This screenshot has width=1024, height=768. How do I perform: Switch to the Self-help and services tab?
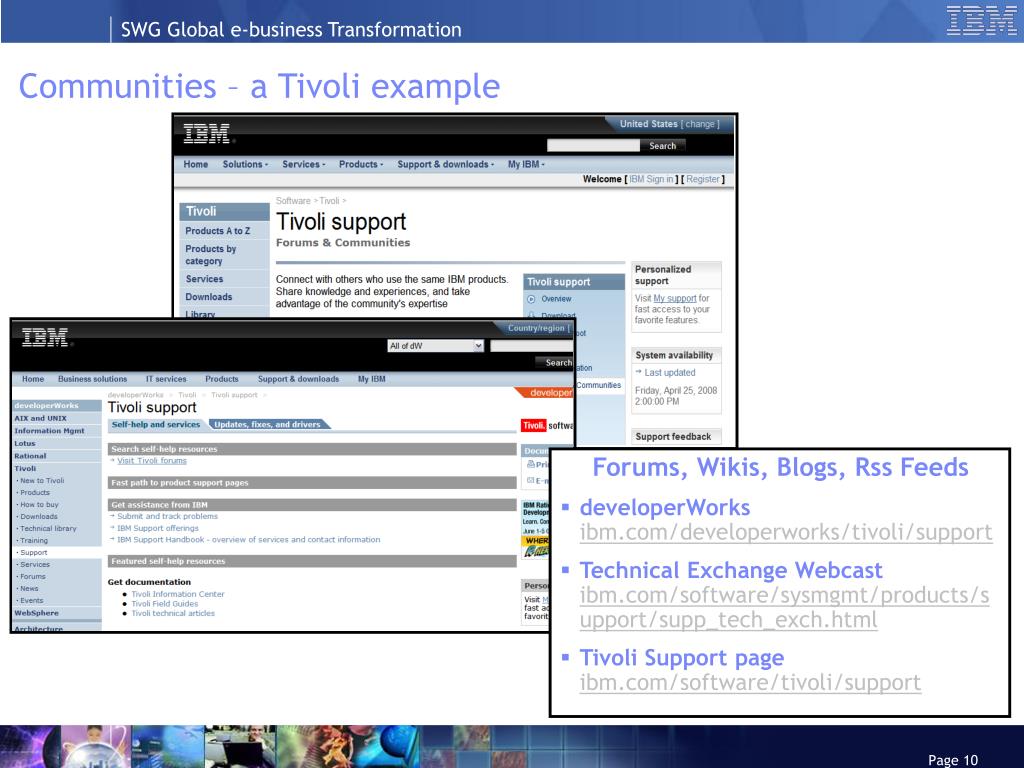pos(156,424)
